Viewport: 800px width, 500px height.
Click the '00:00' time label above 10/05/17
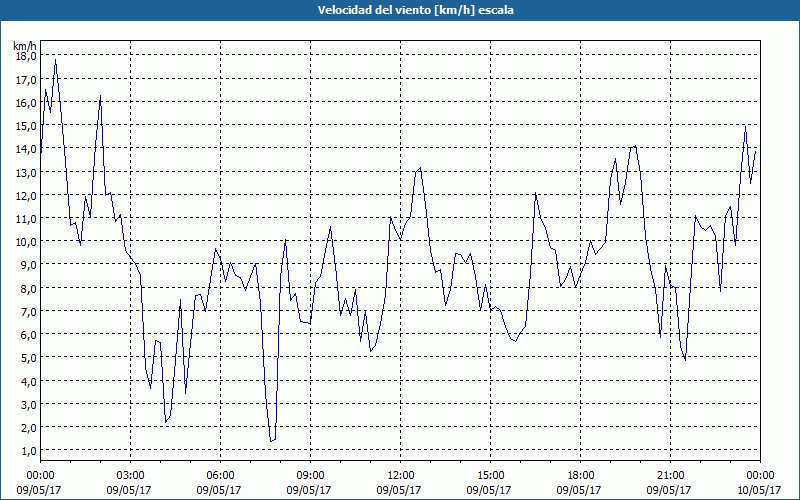click(760, 476)
